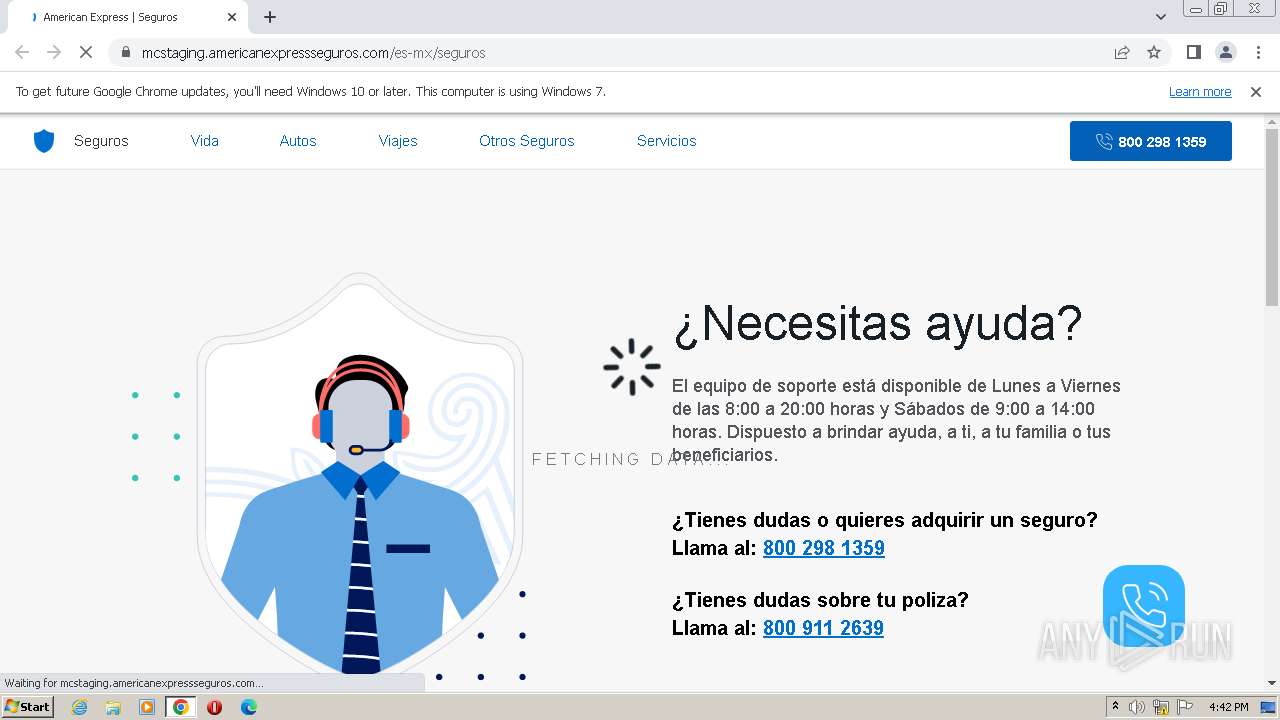
Task: Launch Internet Explorer from taskbar
Action: (79, 707)
